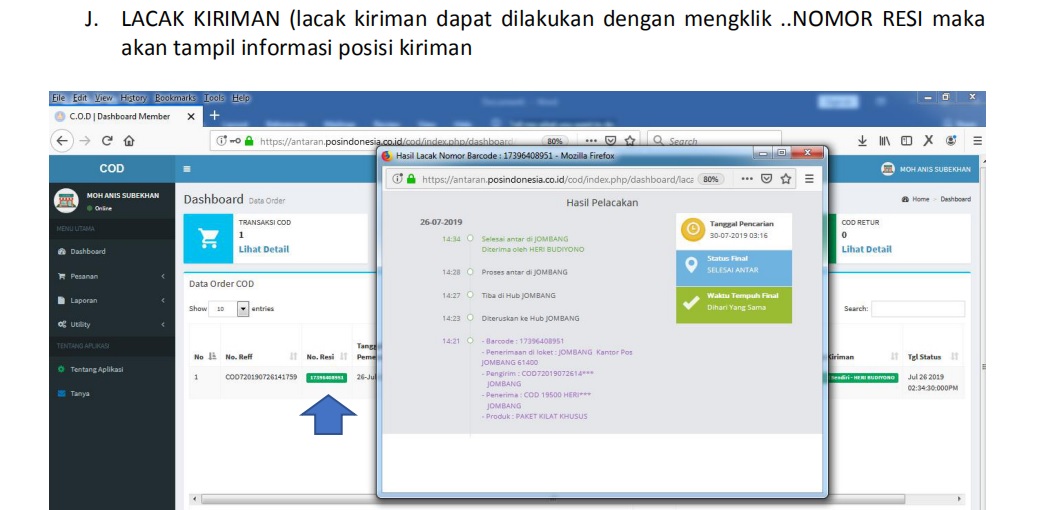Click Lihat Detail under COD Retur
Image resolution: width=1055 pixels, height=510 pixels.
[x=867, y=249]
